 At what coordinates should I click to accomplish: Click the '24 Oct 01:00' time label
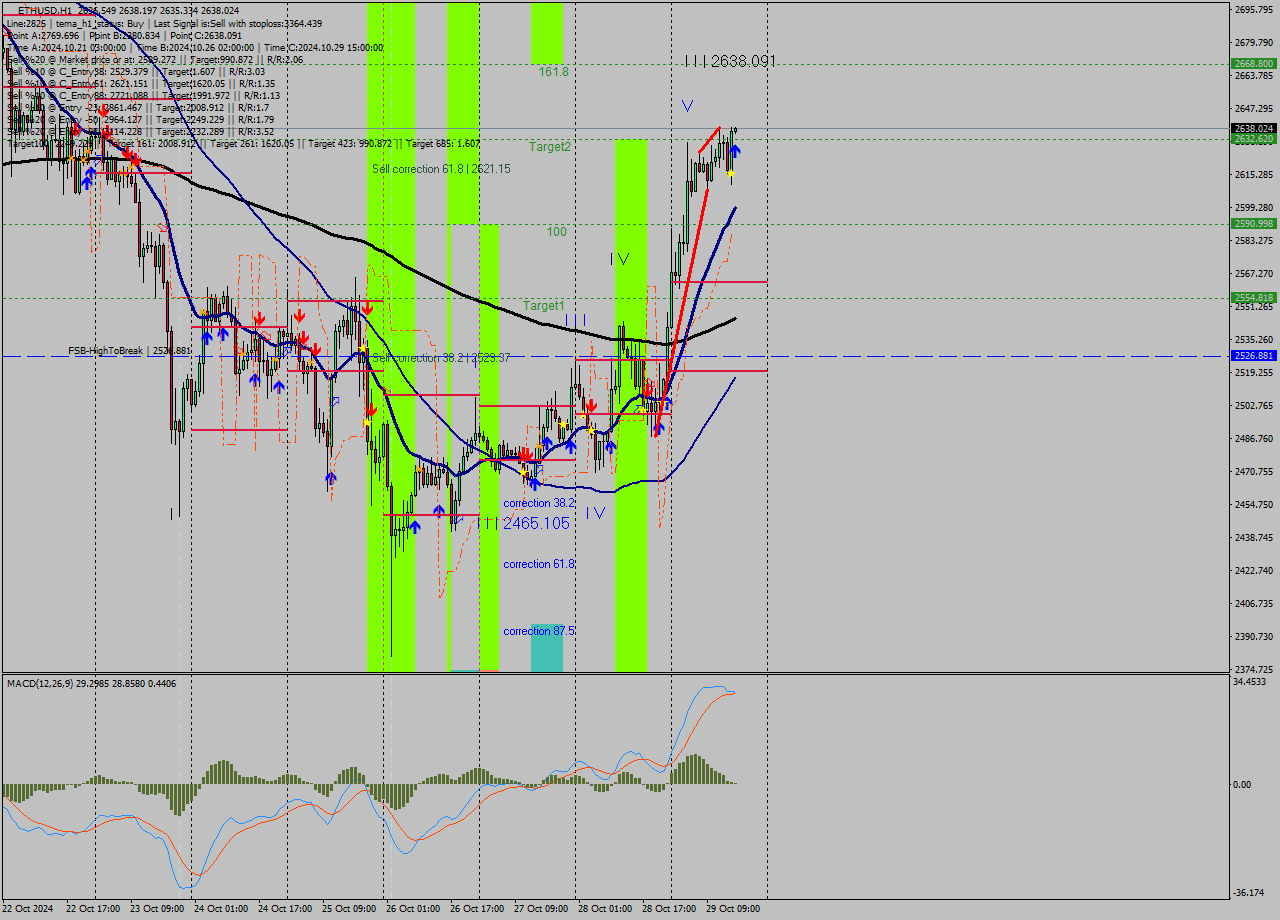[x=221, y=909]
